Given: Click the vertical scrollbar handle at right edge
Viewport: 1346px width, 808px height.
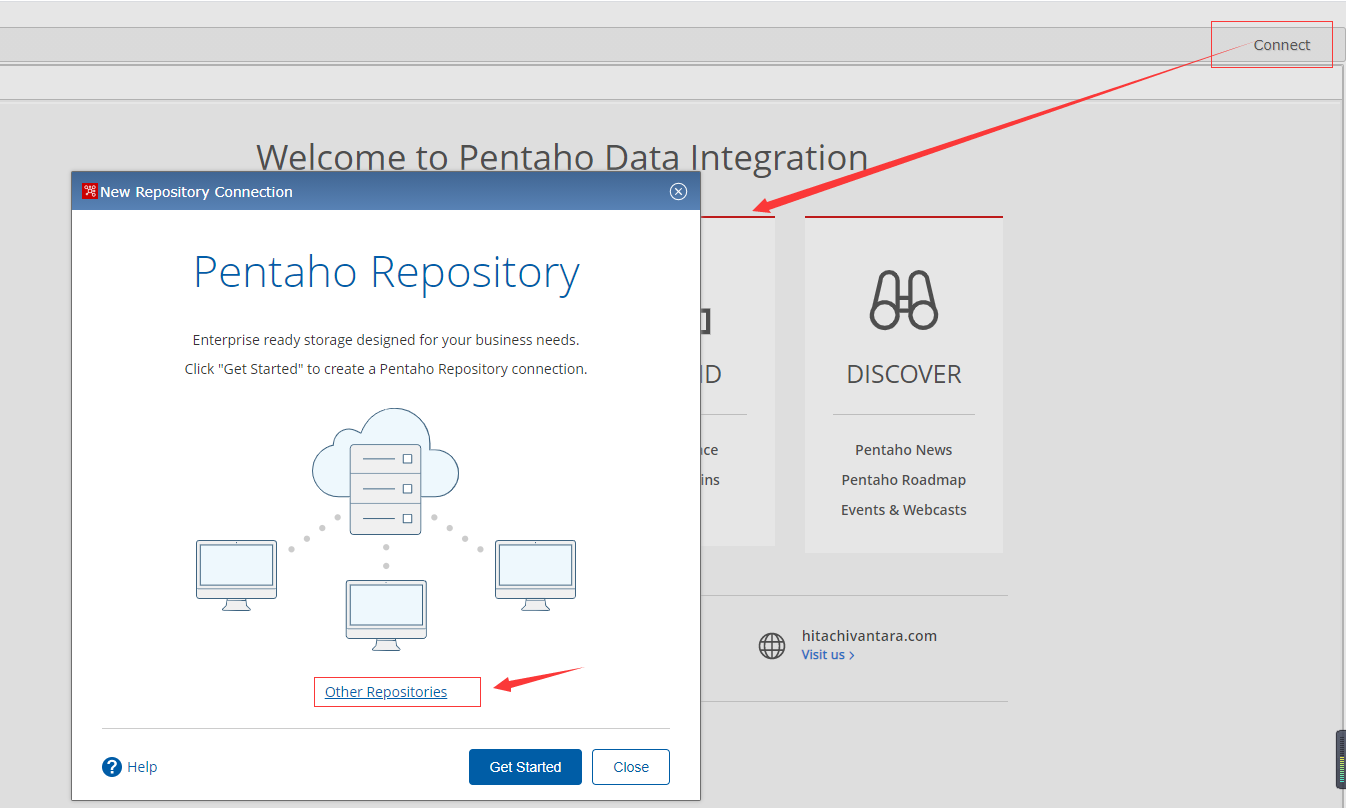Looking at the screenshot, I should coord(1341,759).
